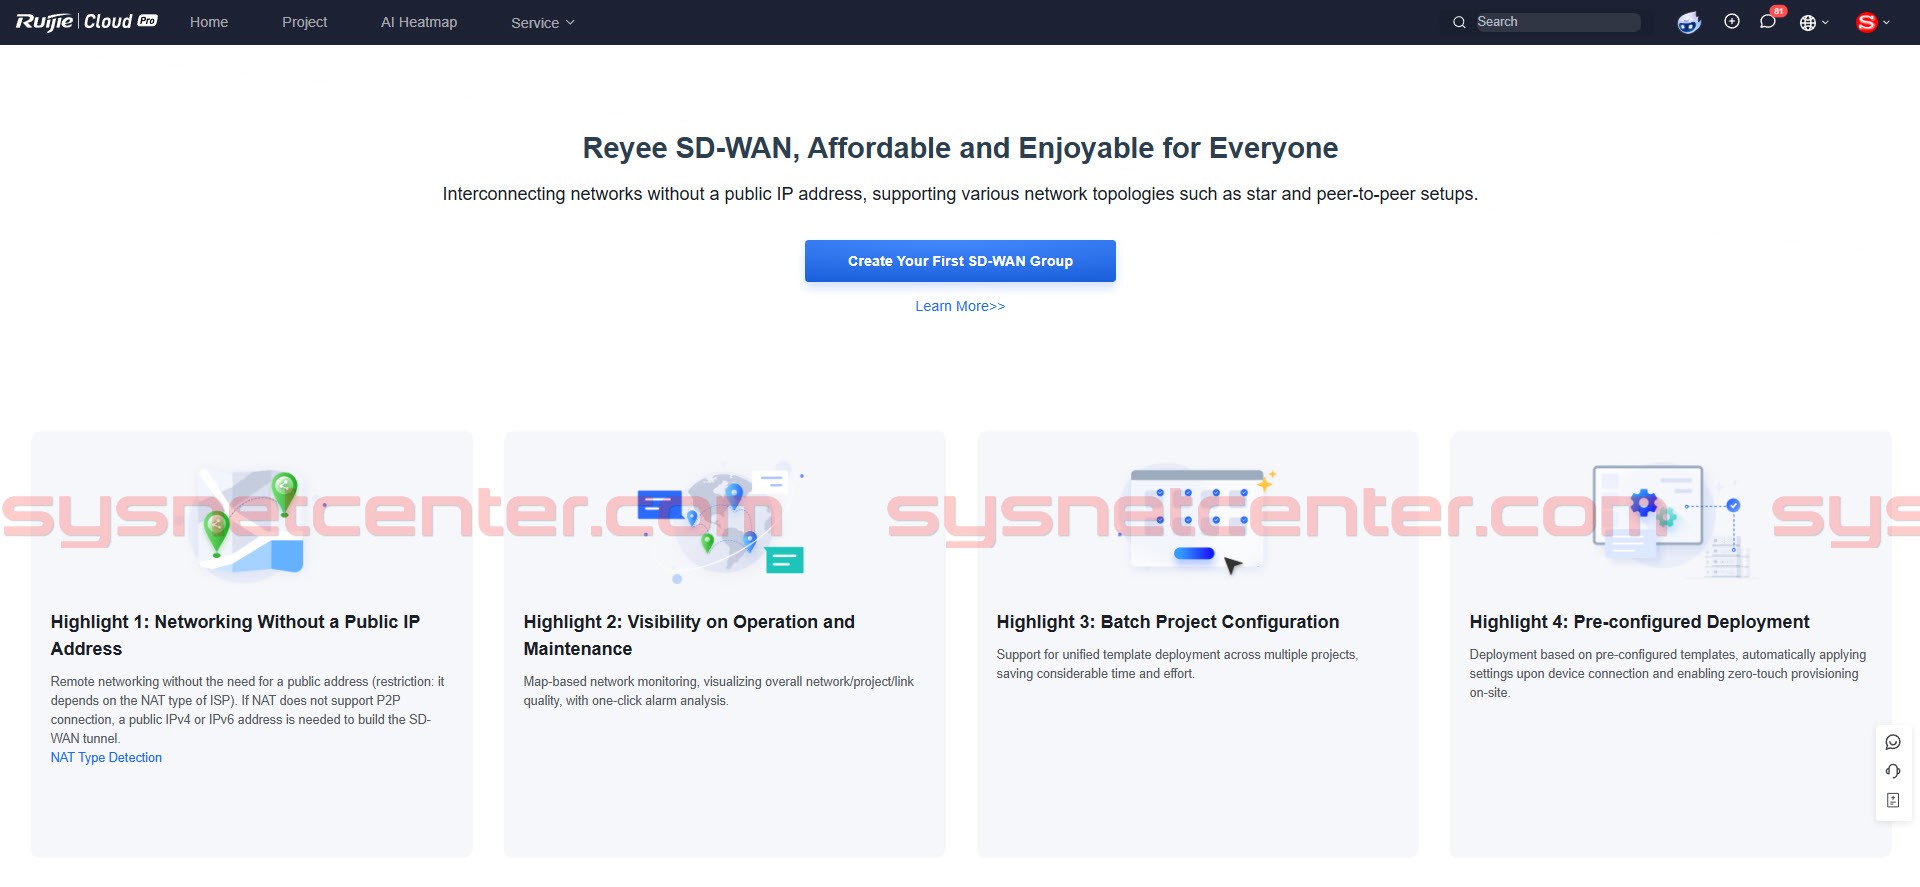Screen dimensions: 1920x887
Task: Click the 'Reyee SD-WAN, Affordable and Enjoyable' title
Action: (x=960, y=148)
